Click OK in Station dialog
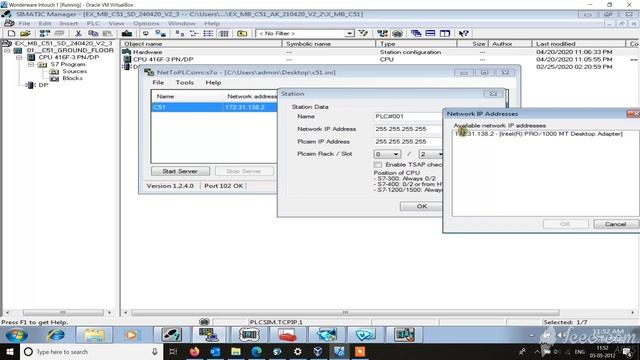This screenshot has height=360, width=640. click(422, 206)
